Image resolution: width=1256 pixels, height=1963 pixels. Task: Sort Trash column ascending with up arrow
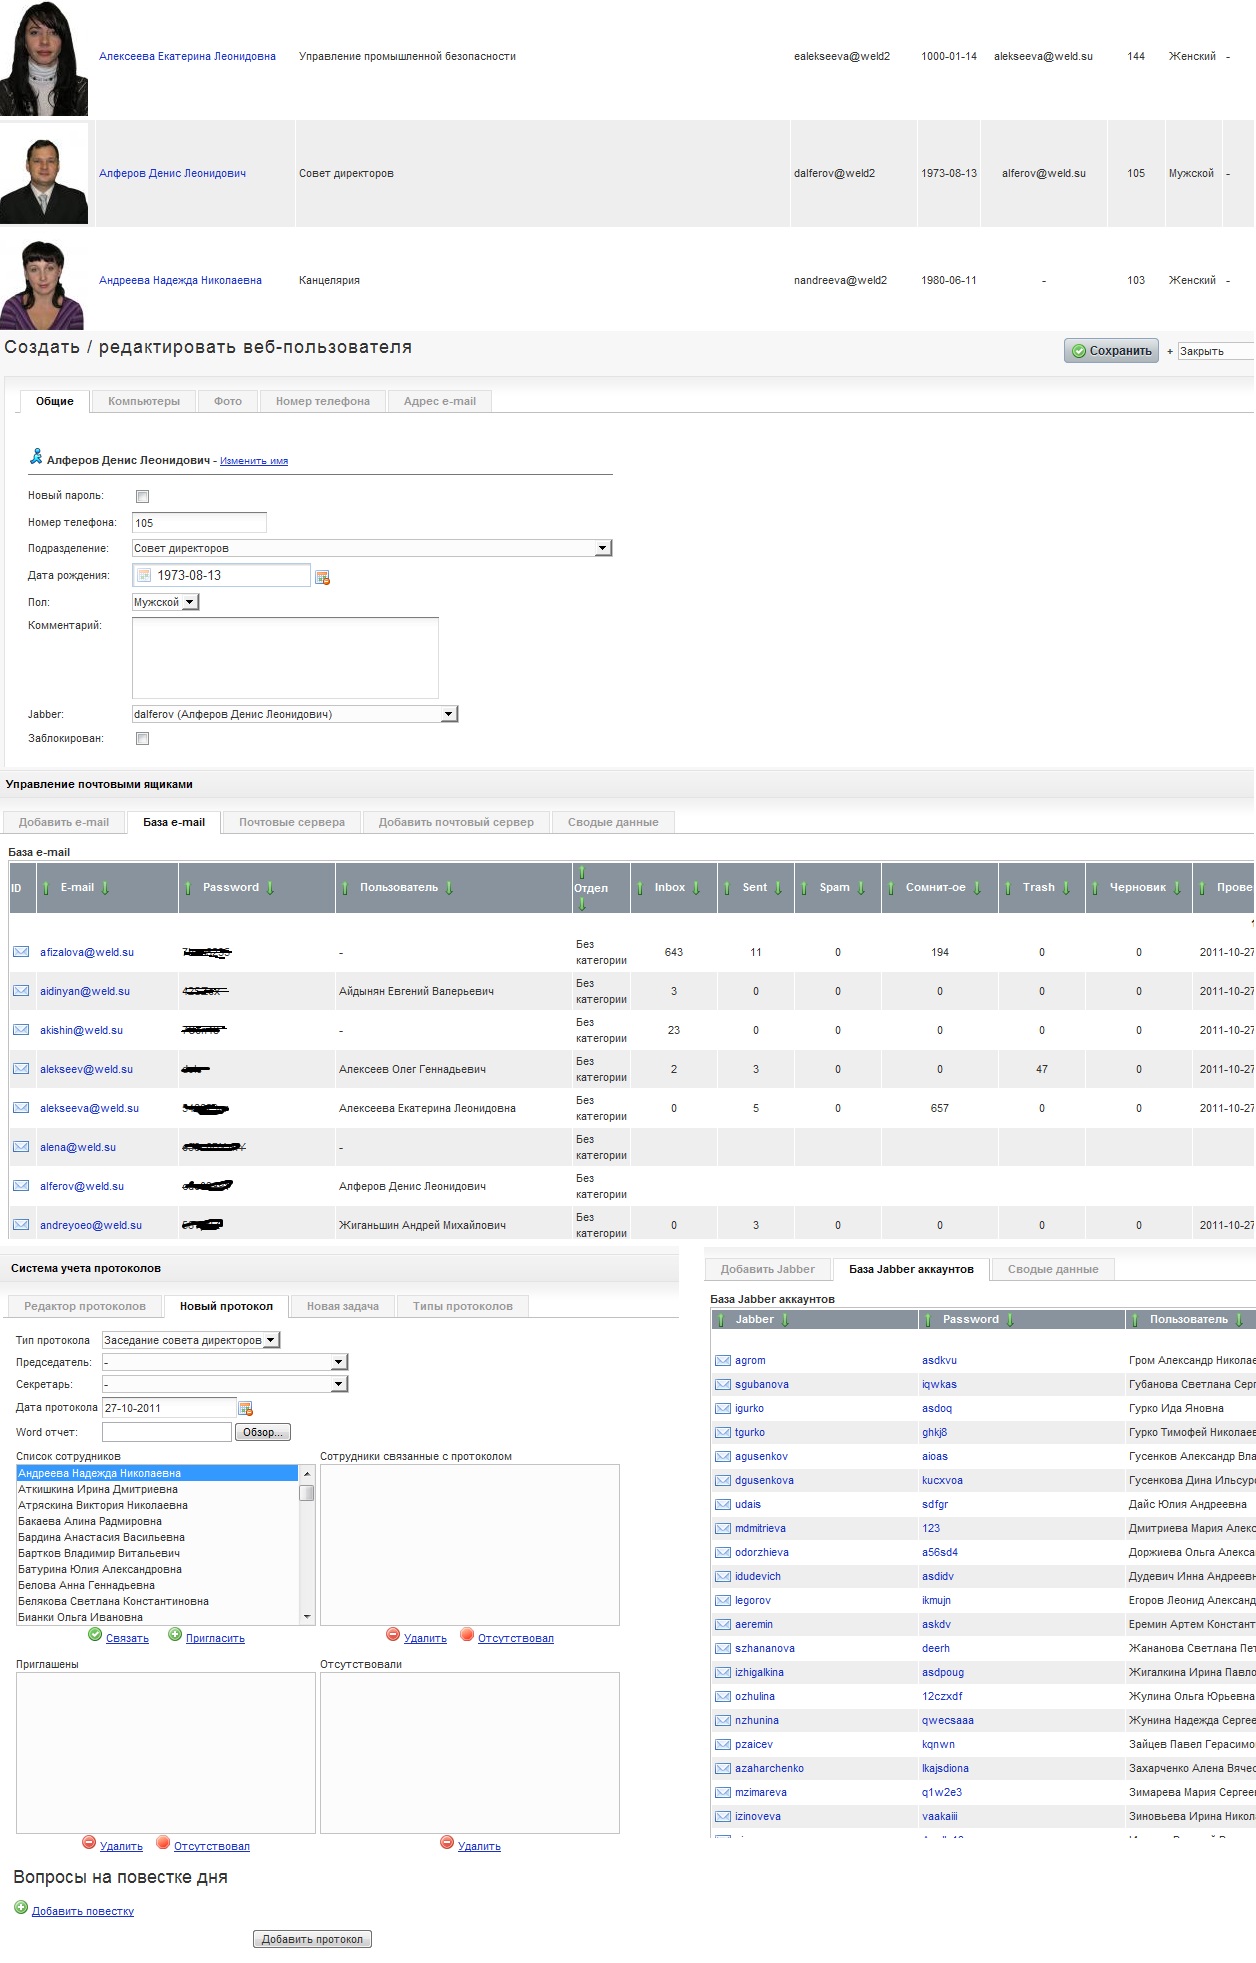coord(1008,888)
